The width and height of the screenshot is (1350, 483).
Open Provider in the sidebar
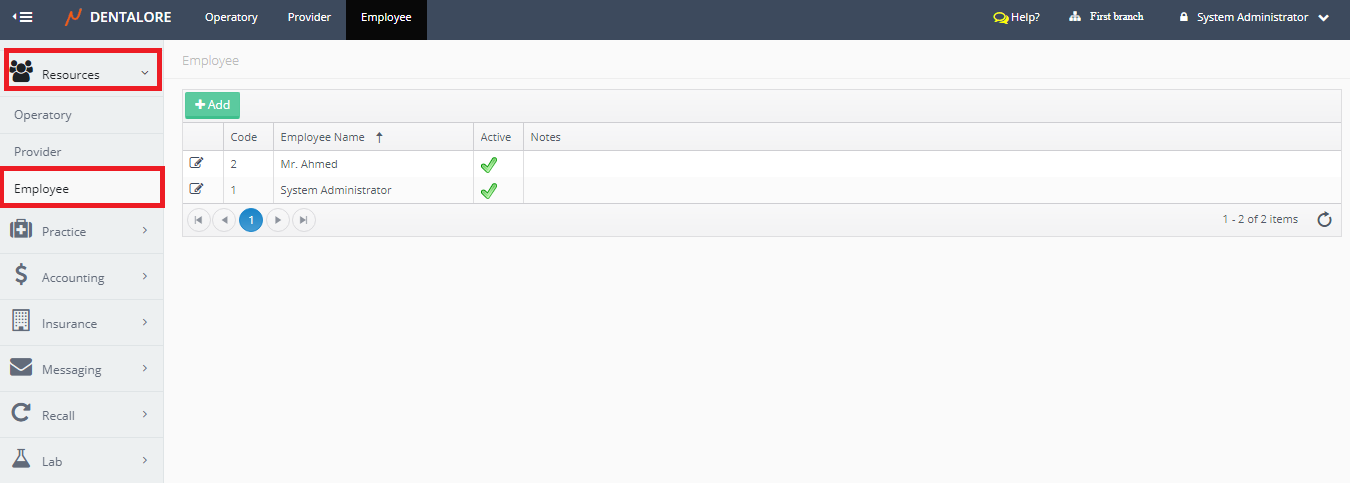(38, 152)
